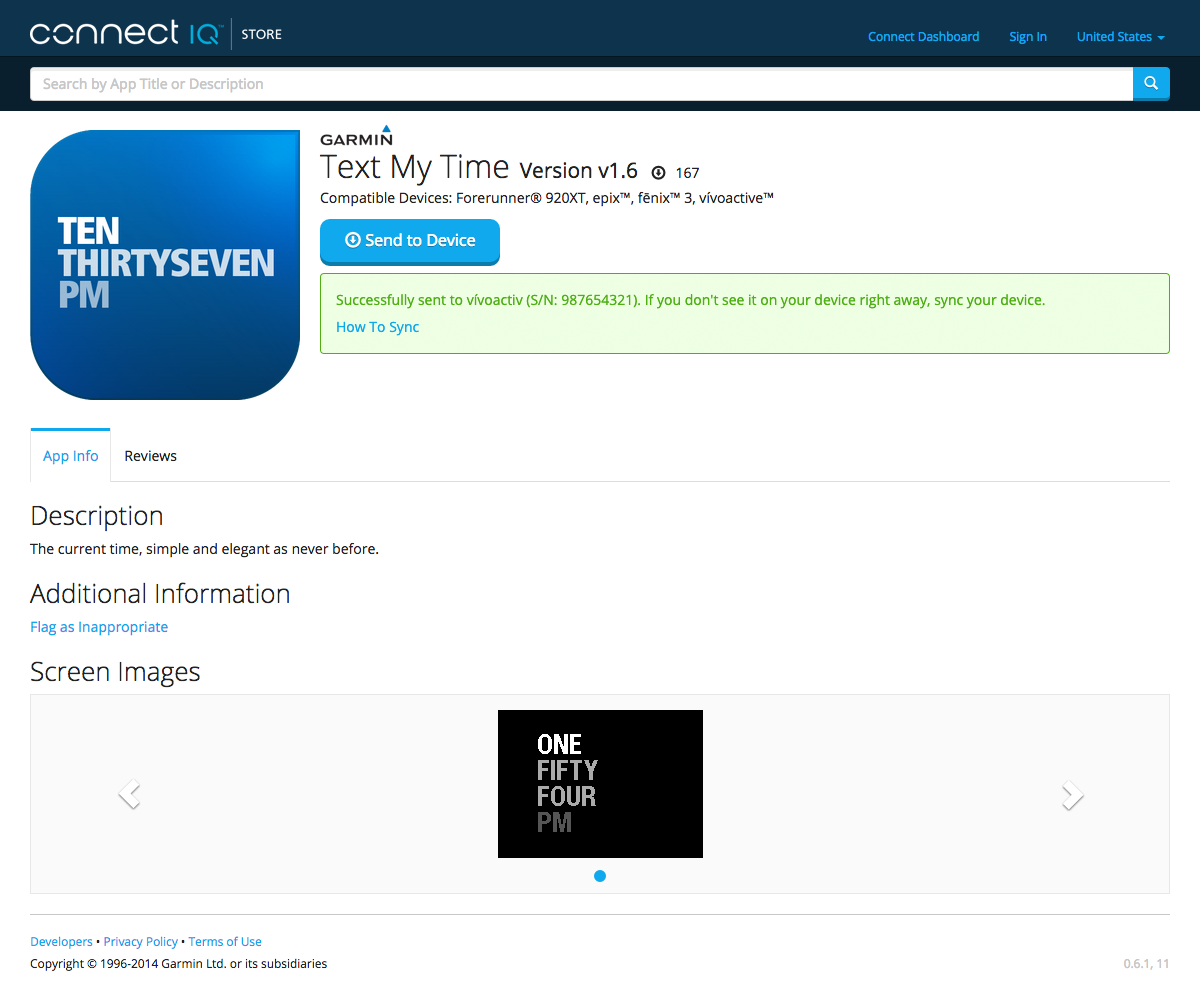Open the United States region dropdown
Screen dimensions: 1200x994
pyautogui.click(x=1120, y=37)
